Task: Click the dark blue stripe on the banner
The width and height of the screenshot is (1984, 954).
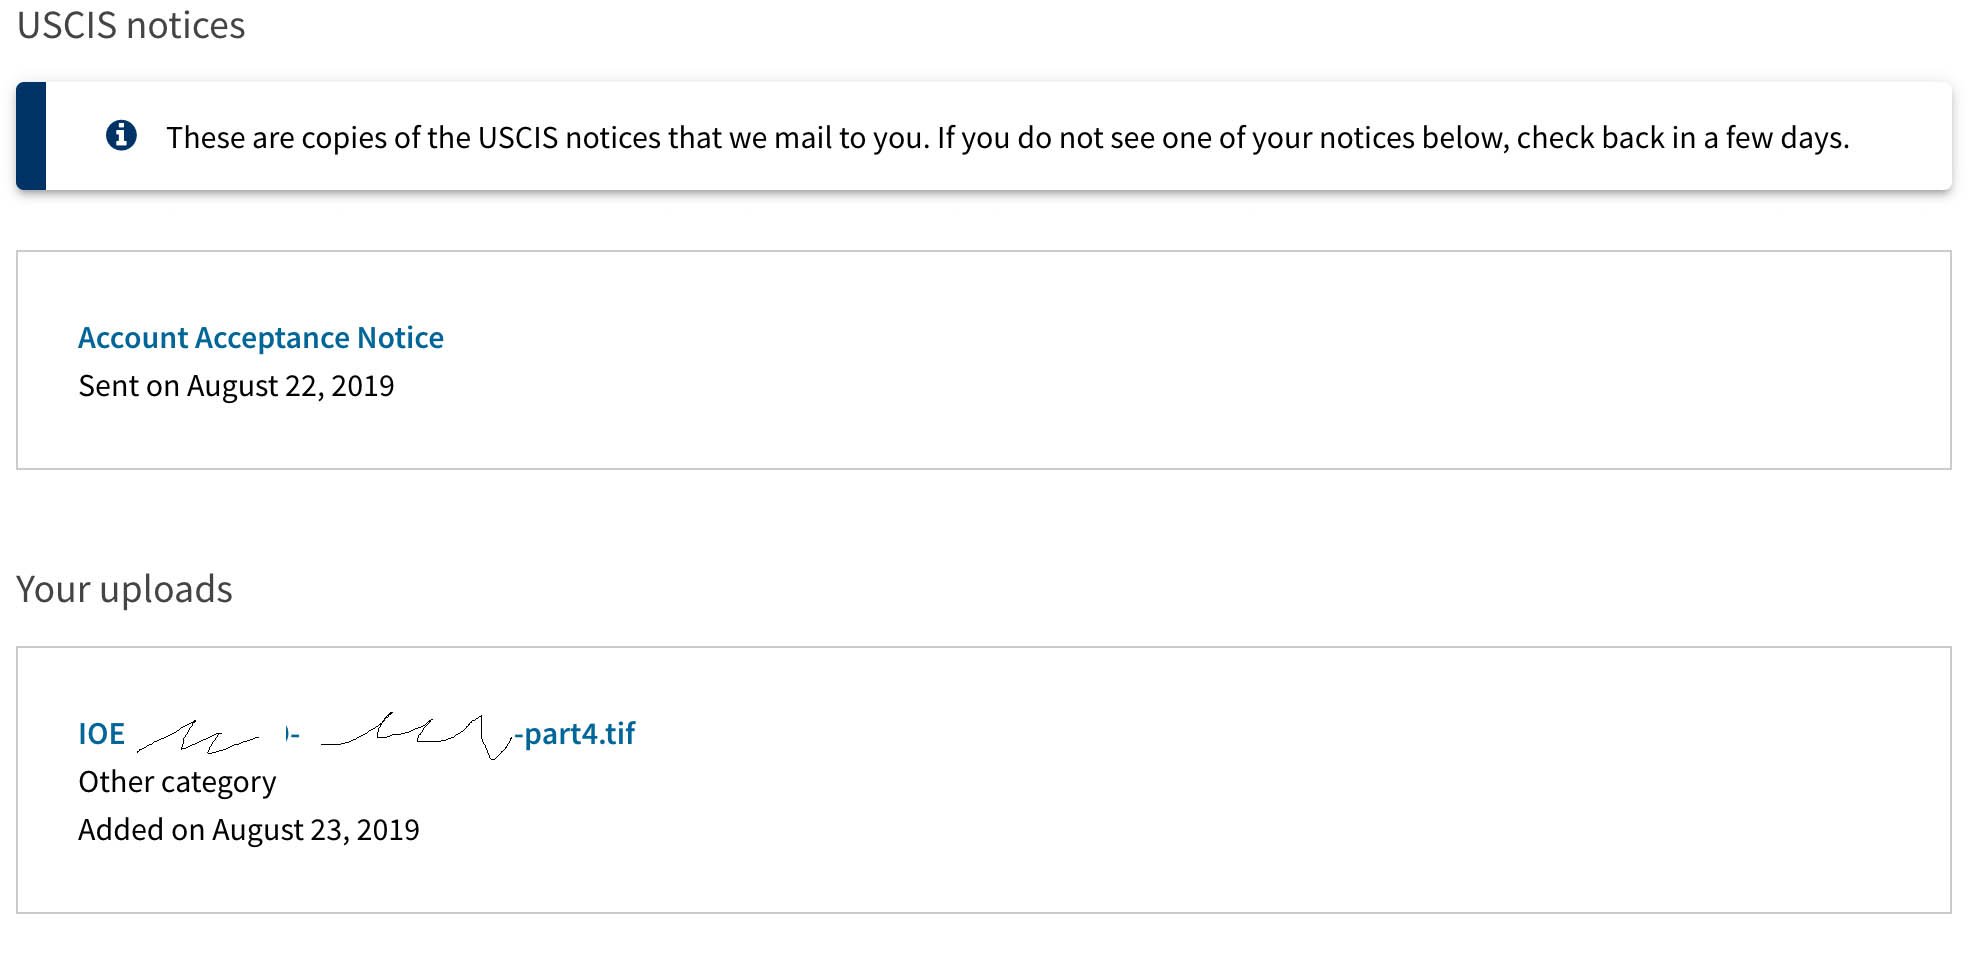Action: 31,136
